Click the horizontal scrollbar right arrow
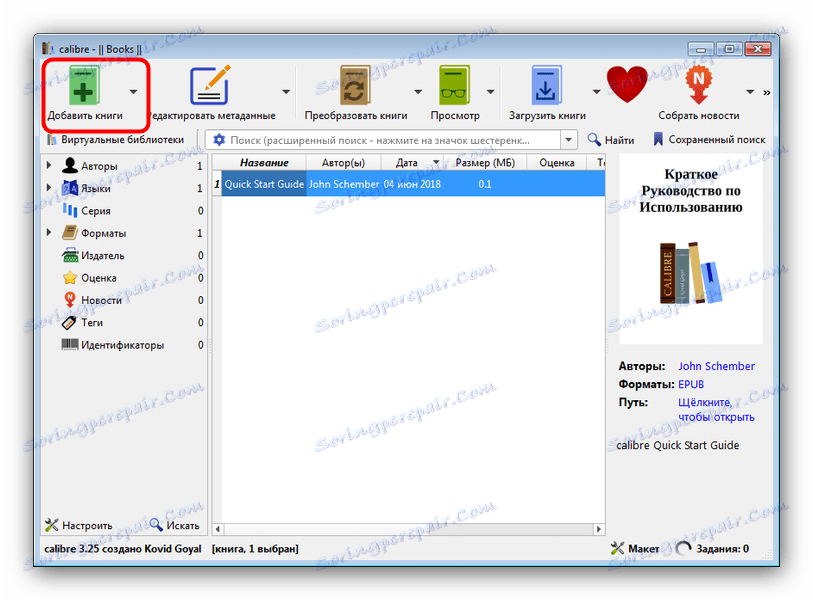The image size is (813, 600). [x=599, y=529]
